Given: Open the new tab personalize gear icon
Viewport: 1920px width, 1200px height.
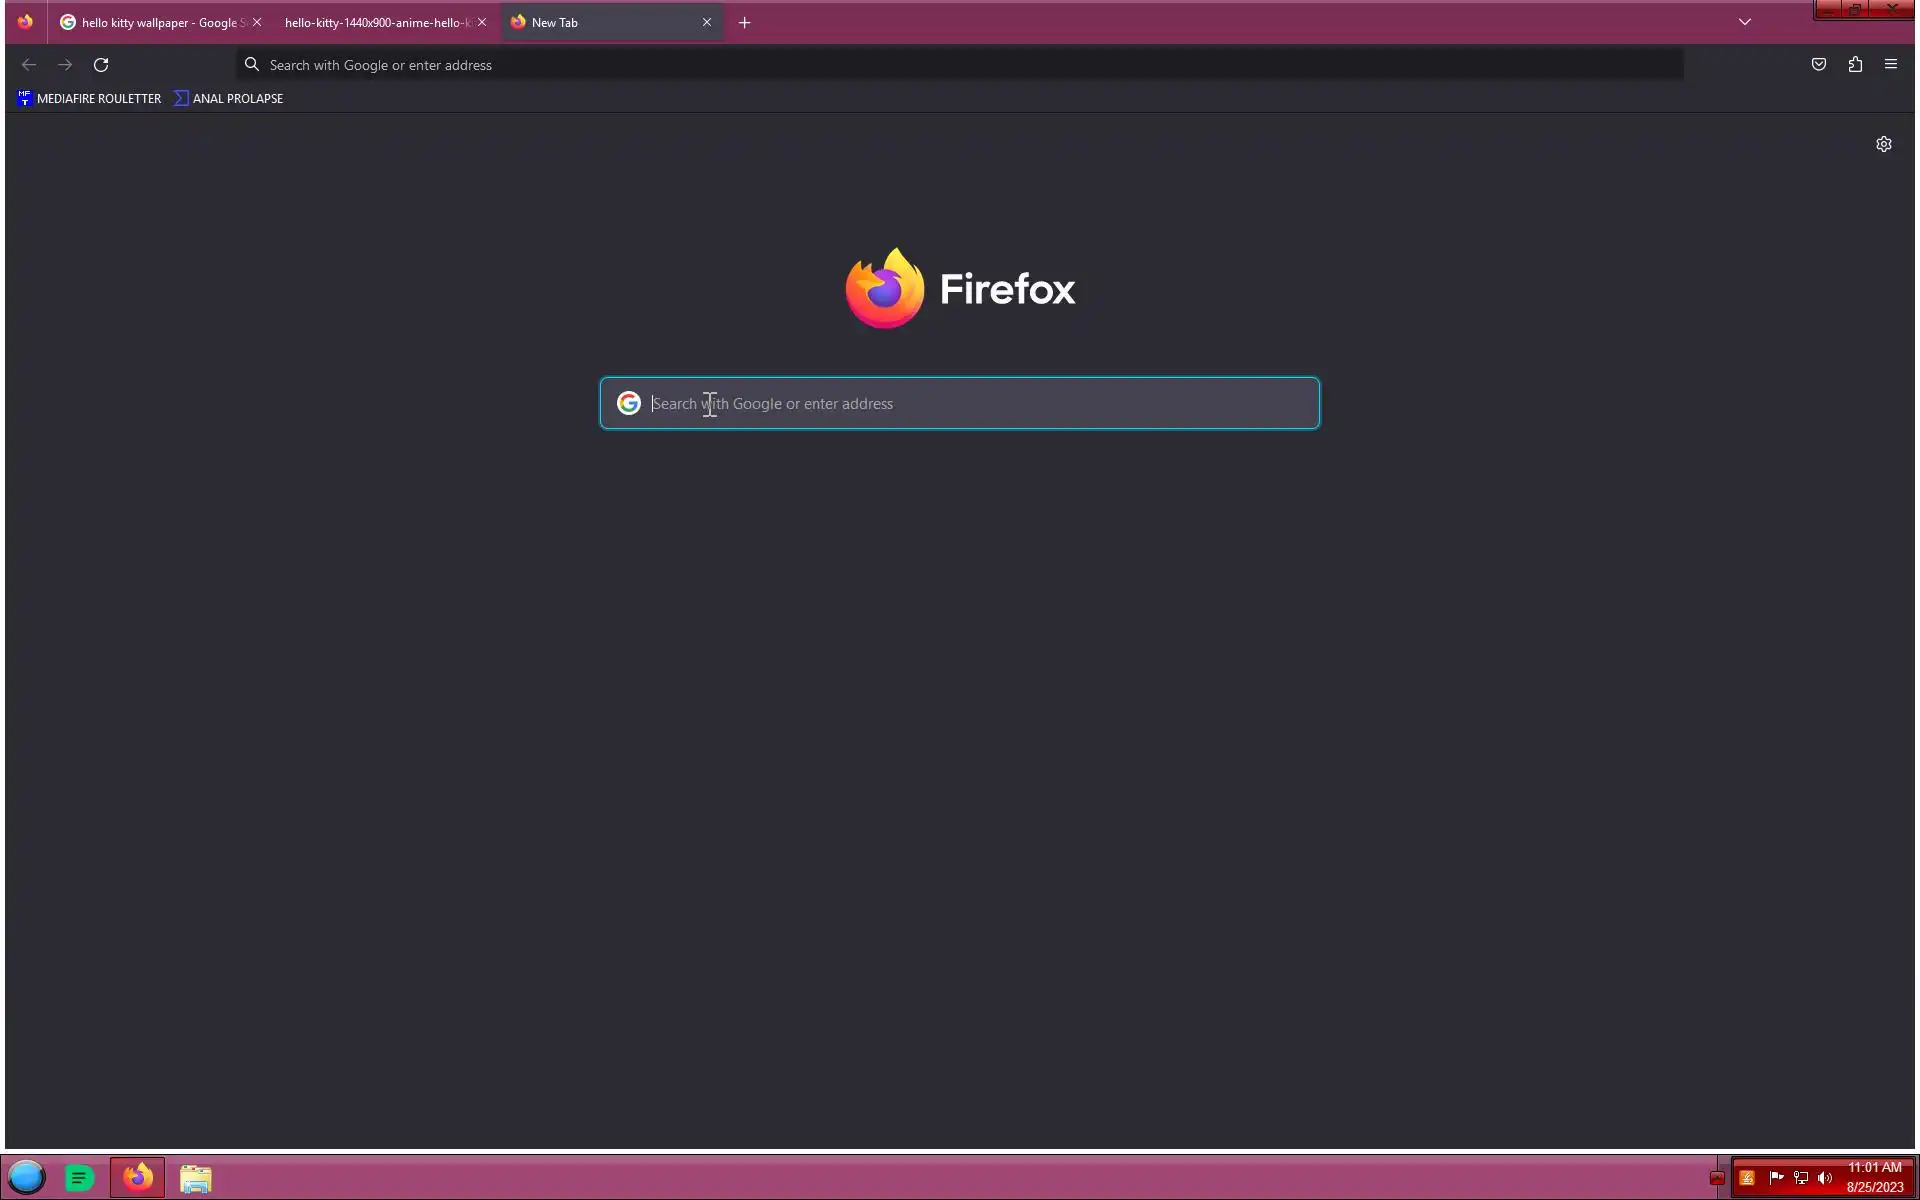Looking at the screenshot, I should [x=1883, y=144].
